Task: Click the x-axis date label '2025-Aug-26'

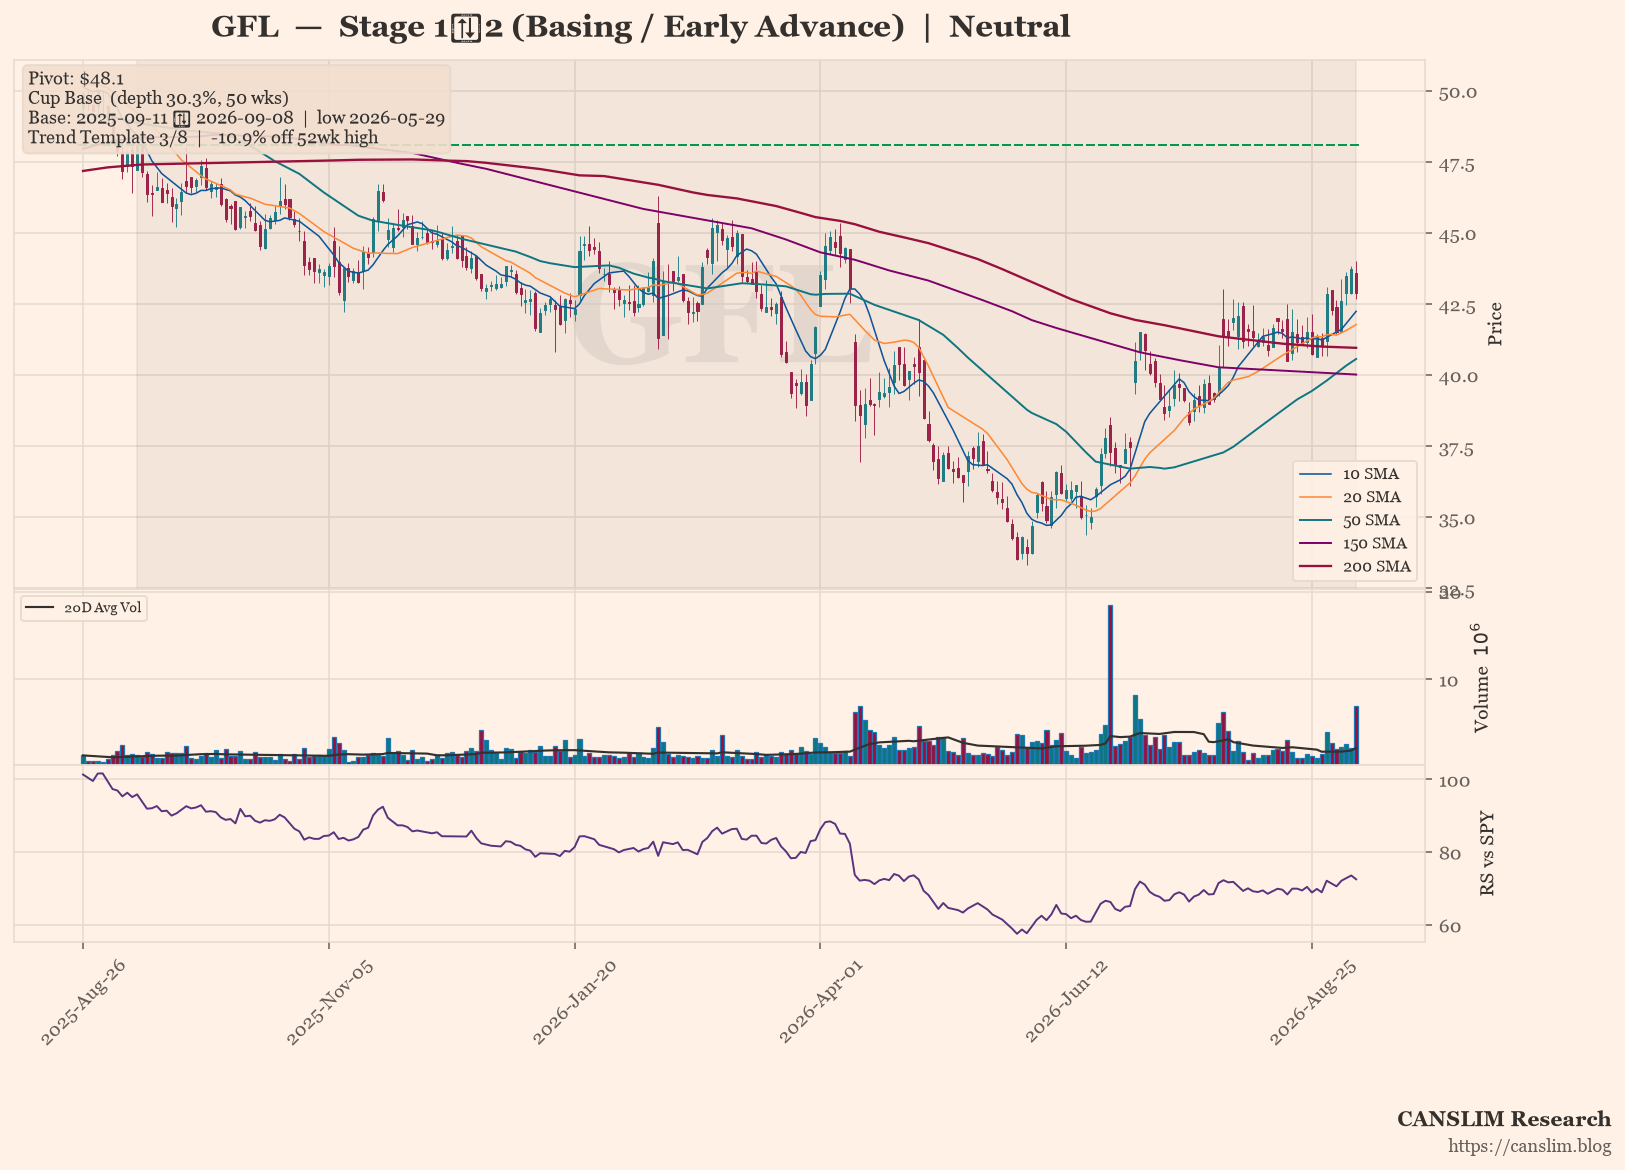Action: (x=82, y=1003)
